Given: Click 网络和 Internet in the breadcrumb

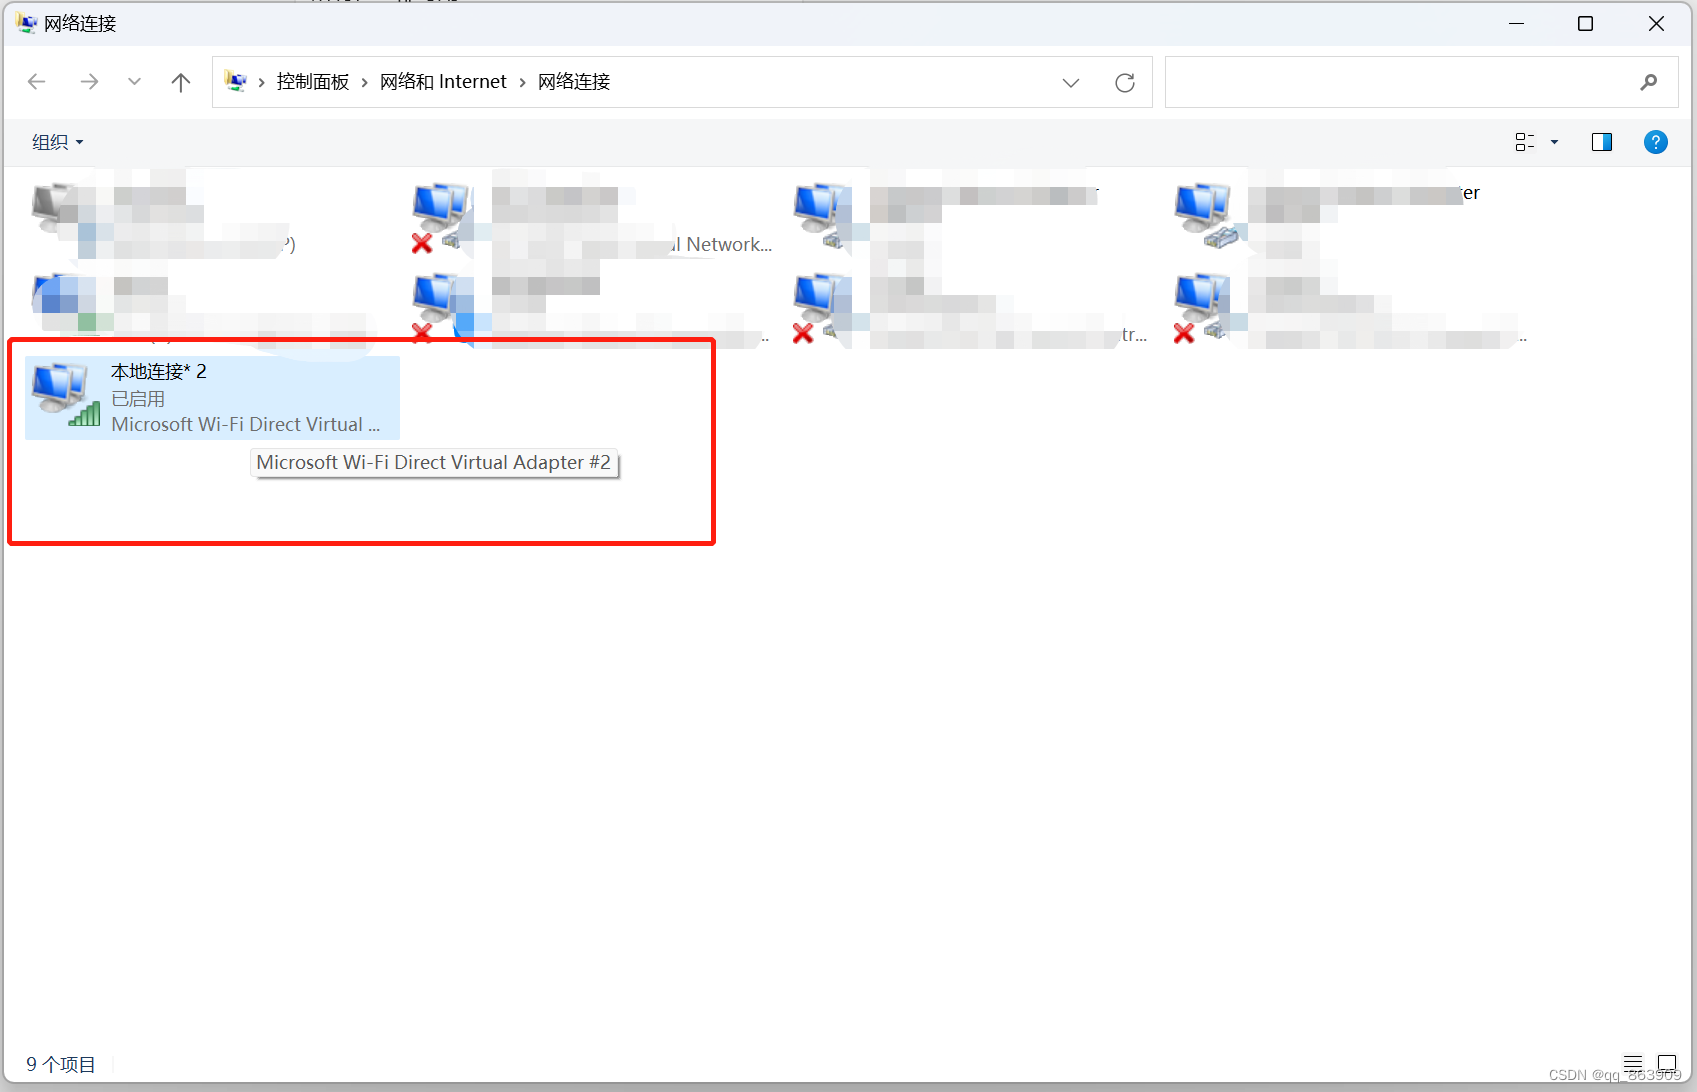Looking at the screenshot, I should pyautogui.click(x=443, y=81).
